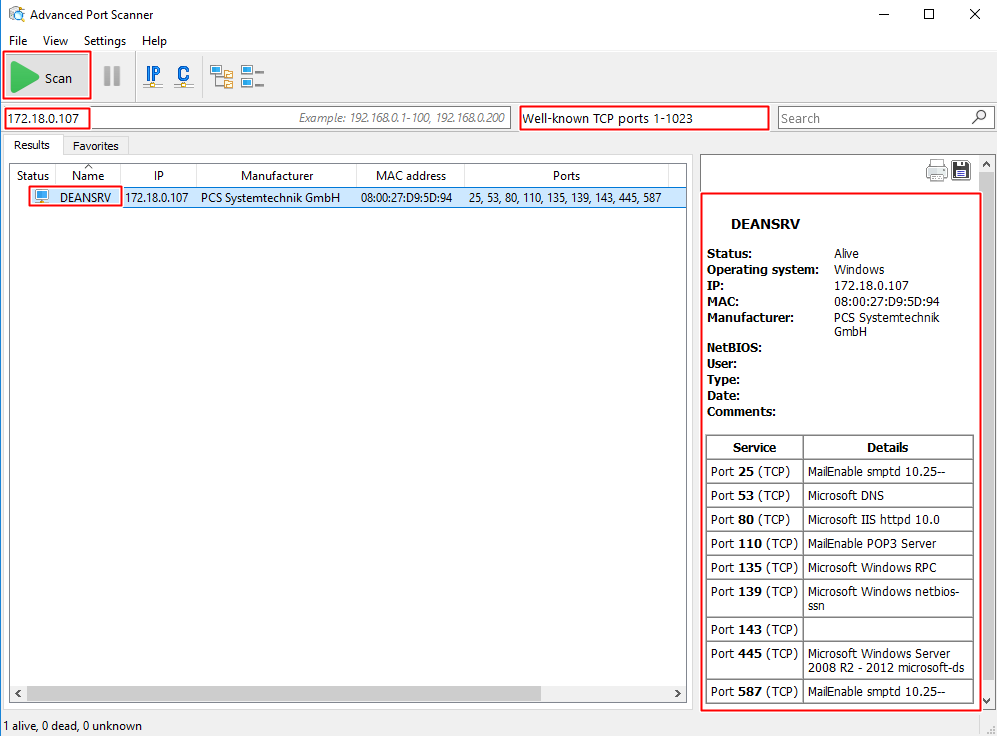The width and height of the screenshot is (997, 736).
Task: Open the View menu
Action: (55, 41)
